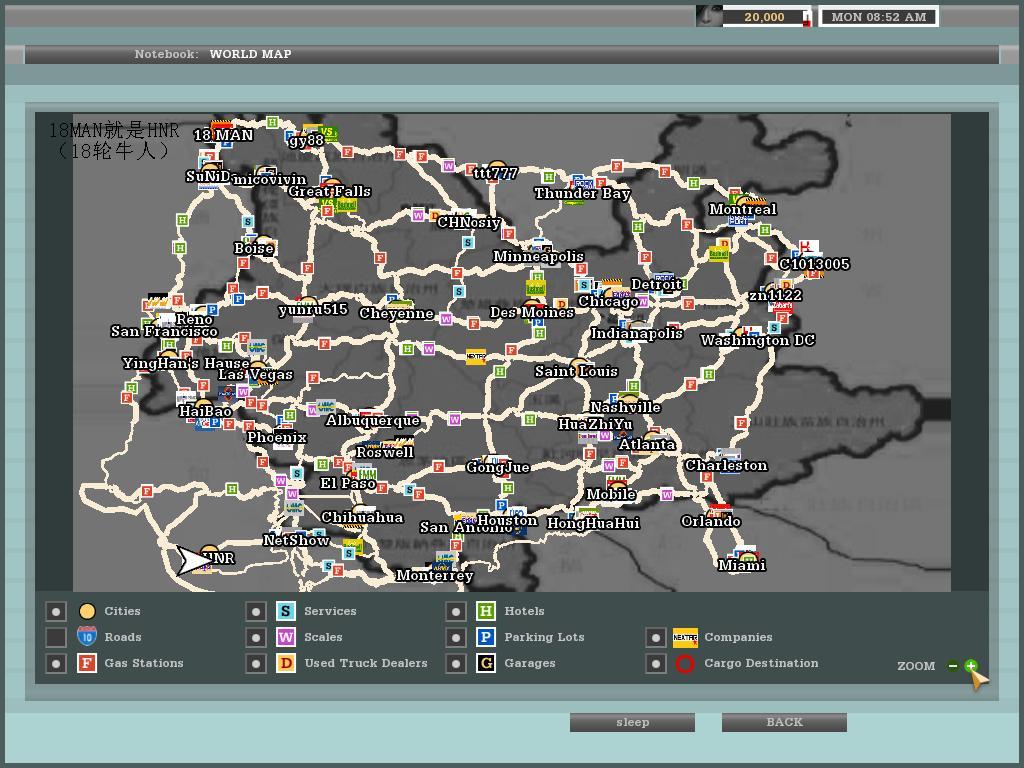Hide Scales markers using its checkbox

(256, 637)
